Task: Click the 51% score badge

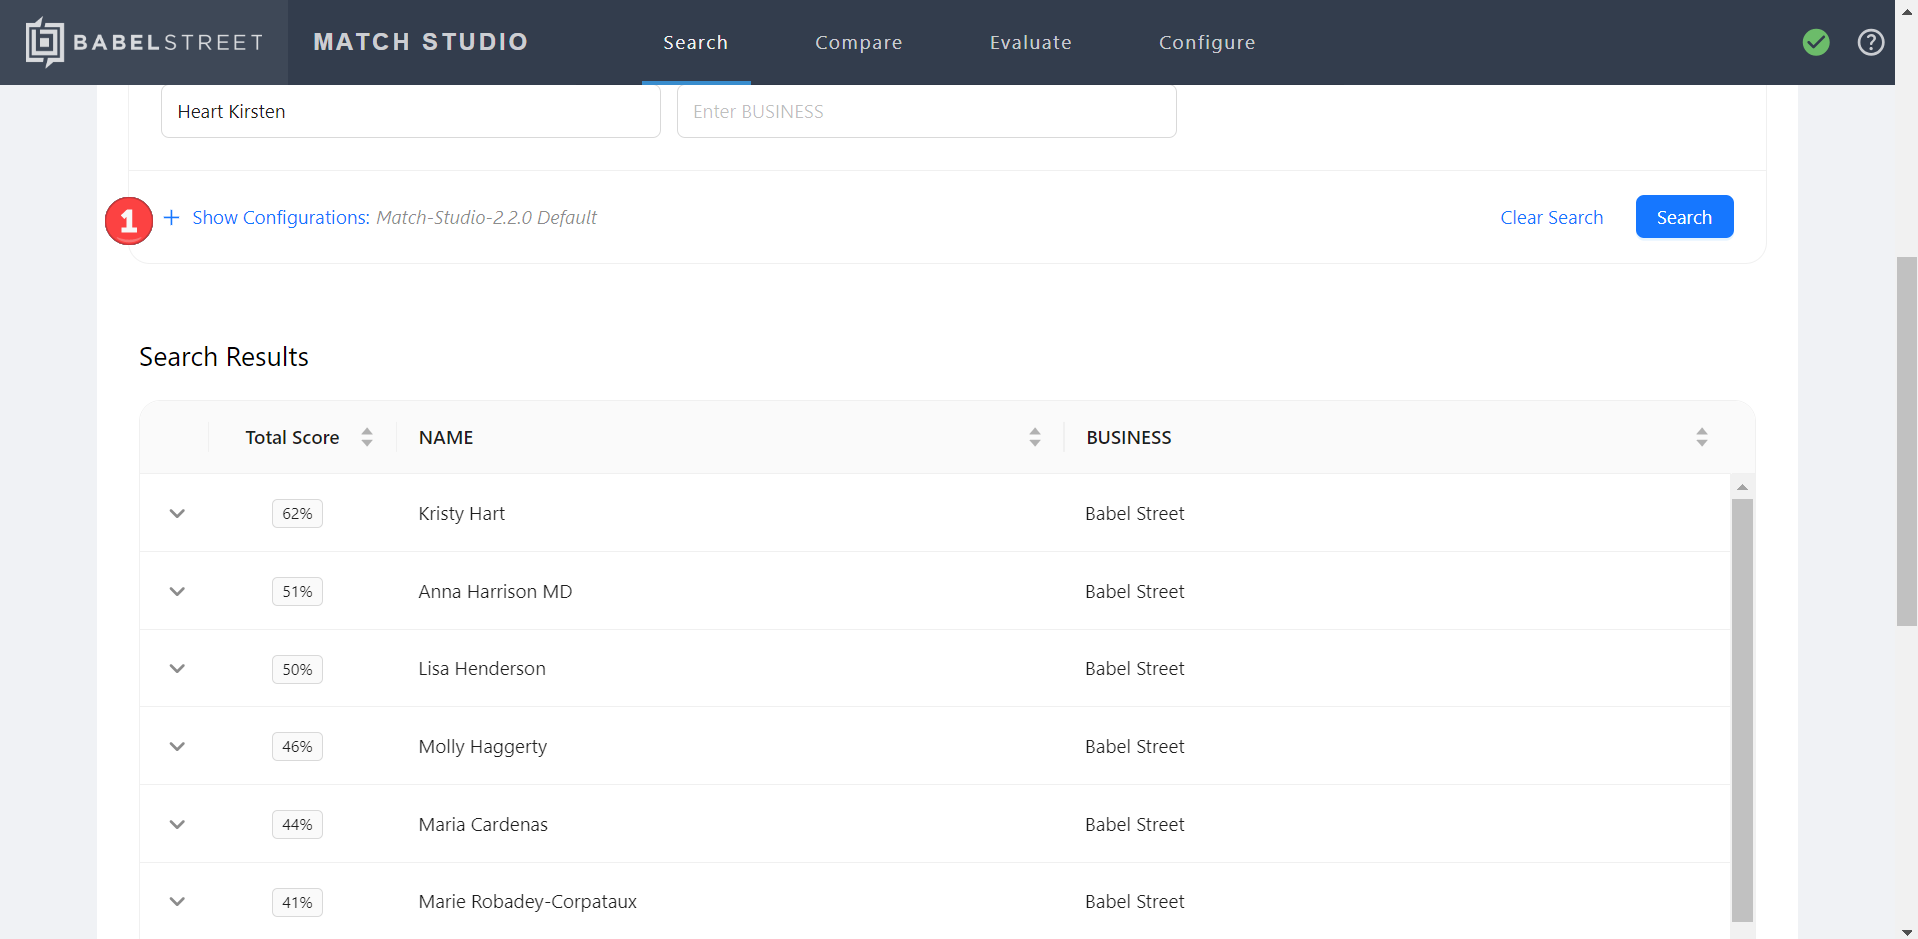Action: point(297,591)
